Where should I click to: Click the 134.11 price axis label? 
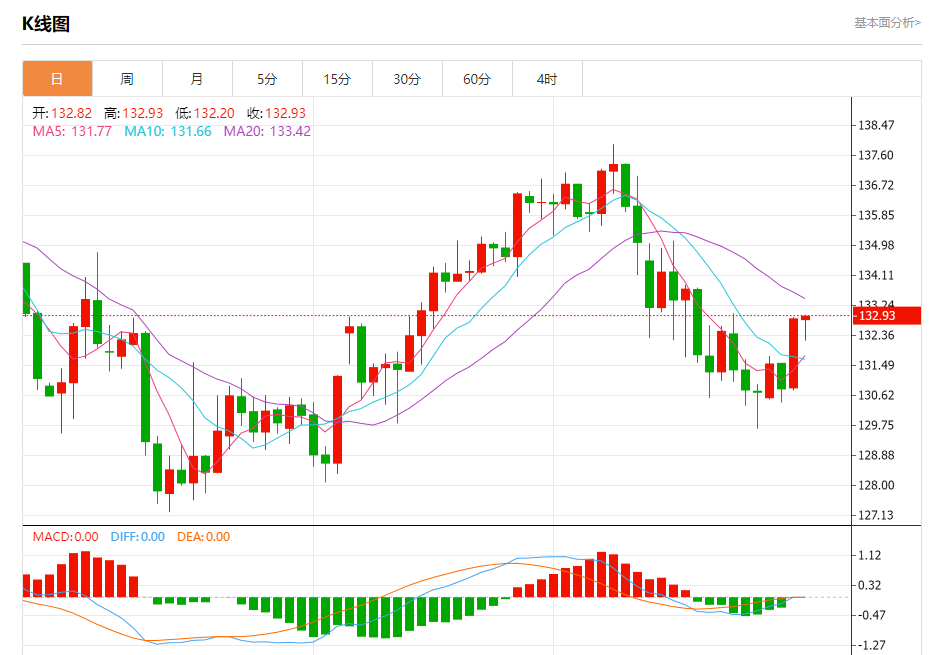click(876, 275)
